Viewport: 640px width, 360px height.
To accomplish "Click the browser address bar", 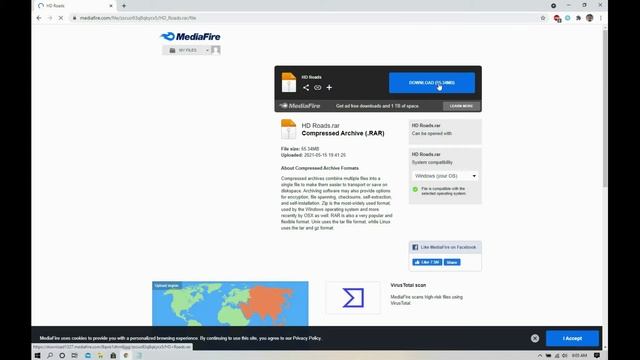I will [304, 18].
